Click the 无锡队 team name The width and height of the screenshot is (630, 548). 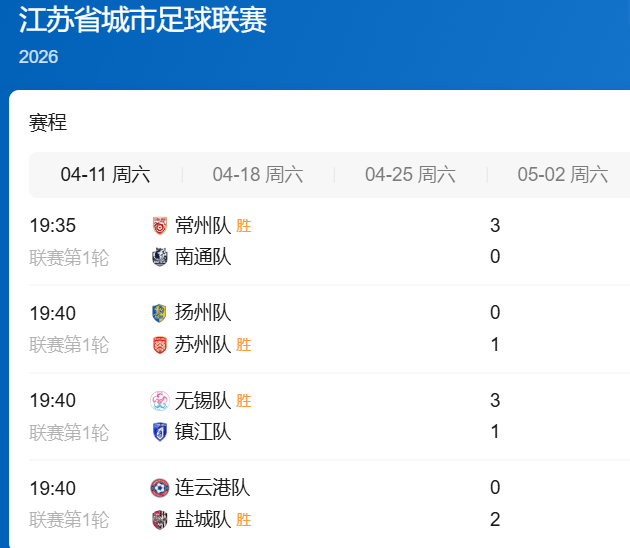[203, 401]
